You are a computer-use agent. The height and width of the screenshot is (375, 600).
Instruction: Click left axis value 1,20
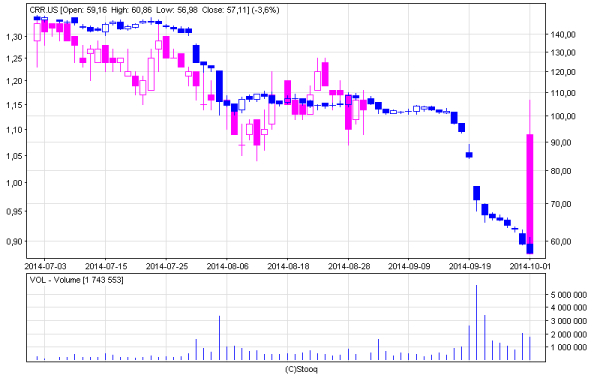(14, 81)
